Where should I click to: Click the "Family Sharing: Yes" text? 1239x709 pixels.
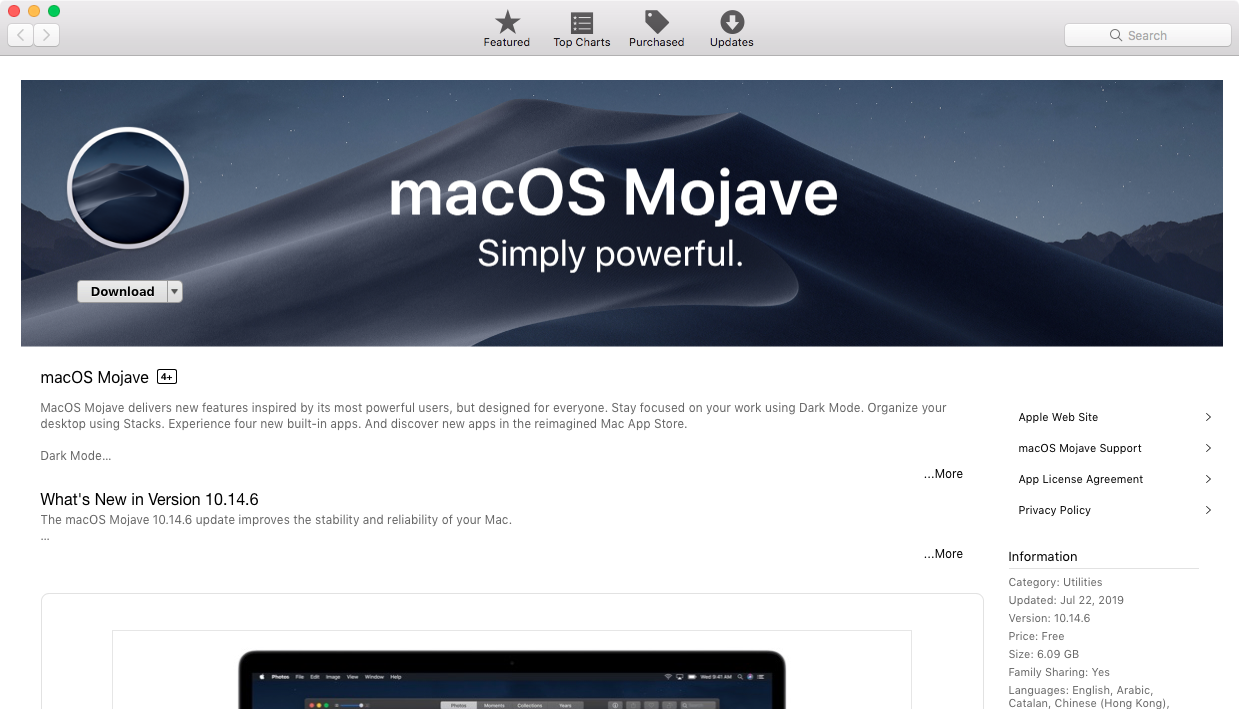pos(1059,672)
